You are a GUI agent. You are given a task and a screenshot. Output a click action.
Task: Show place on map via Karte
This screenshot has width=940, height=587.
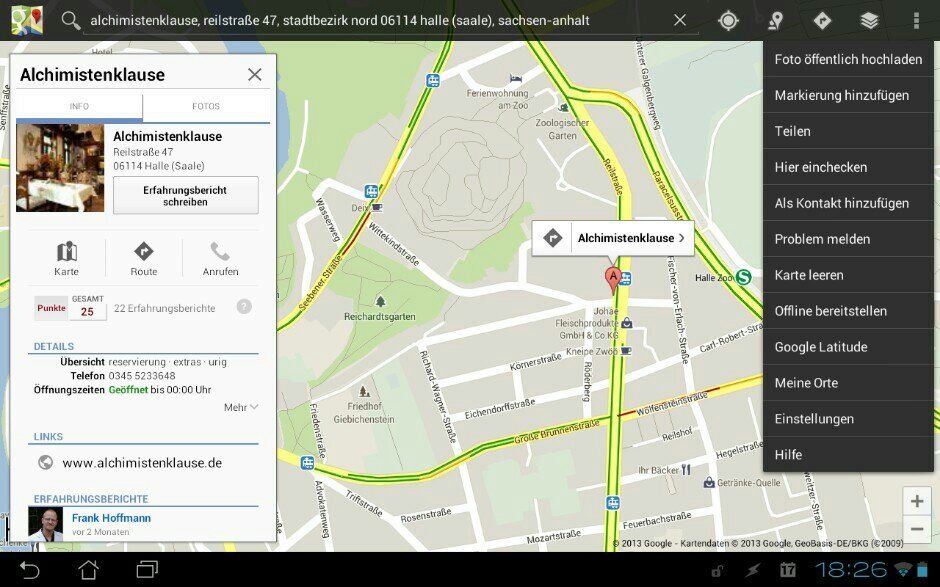[67, 258]
